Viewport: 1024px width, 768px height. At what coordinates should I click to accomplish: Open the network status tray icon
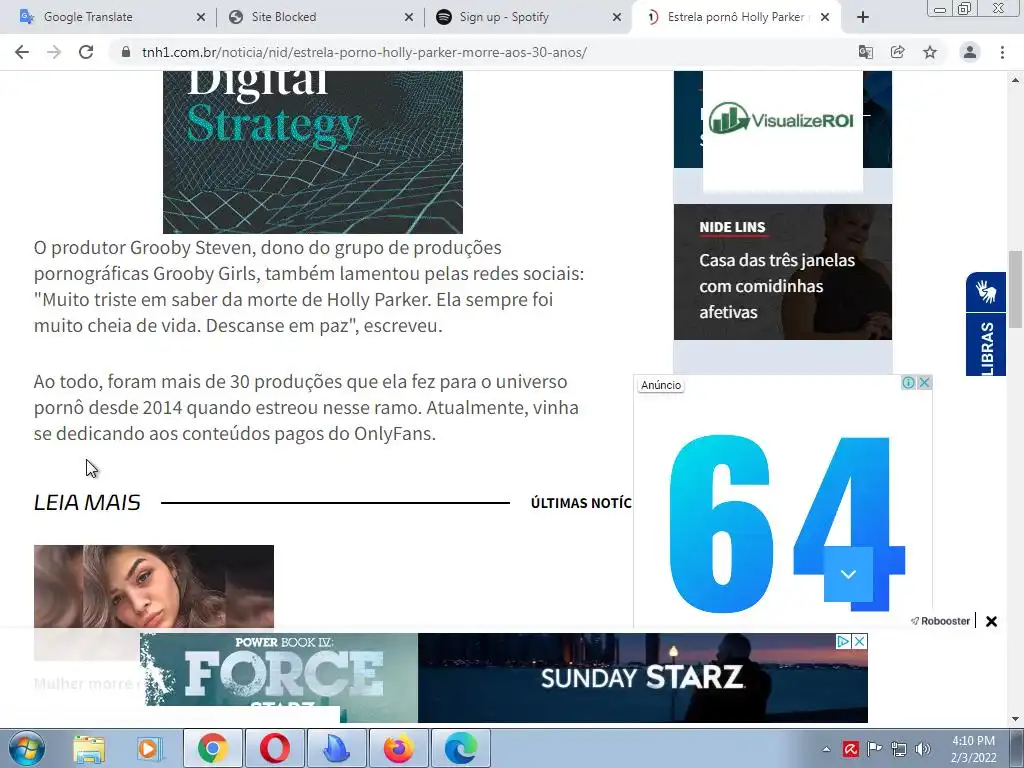click(x=899, y=749)
